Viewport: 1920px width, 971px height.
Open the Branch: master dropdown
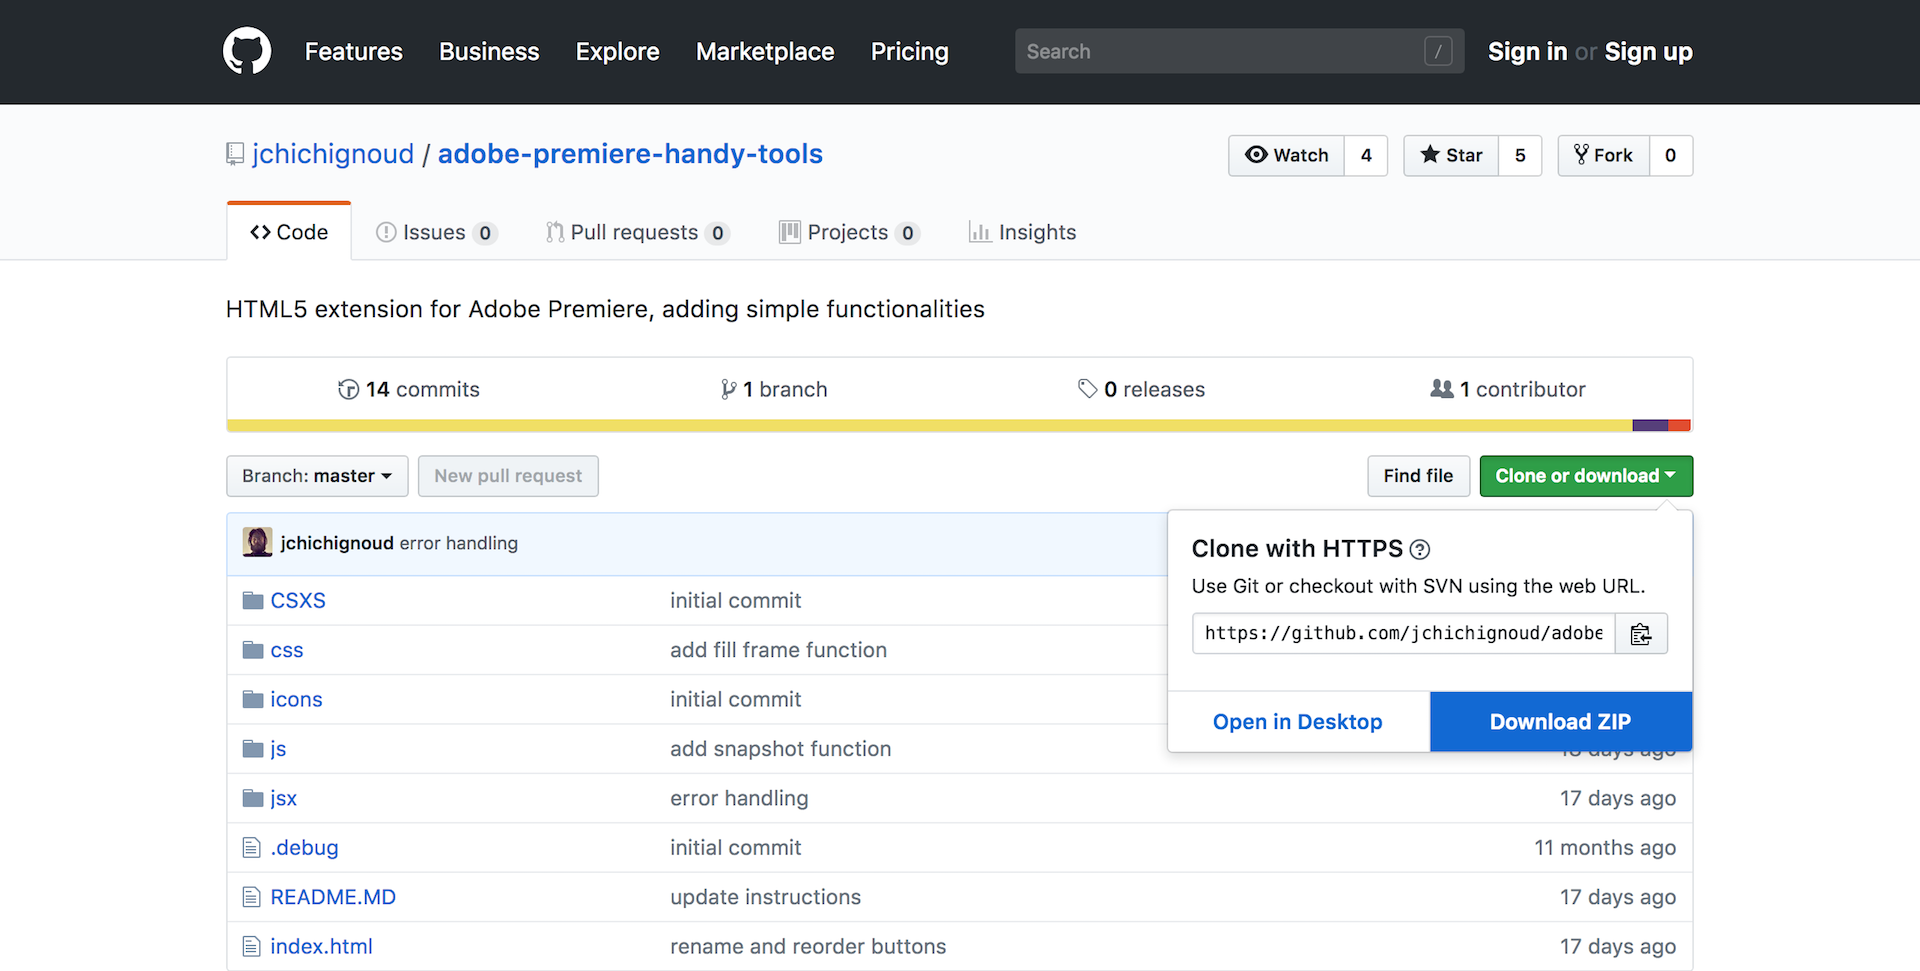click(x=317, y=476)
